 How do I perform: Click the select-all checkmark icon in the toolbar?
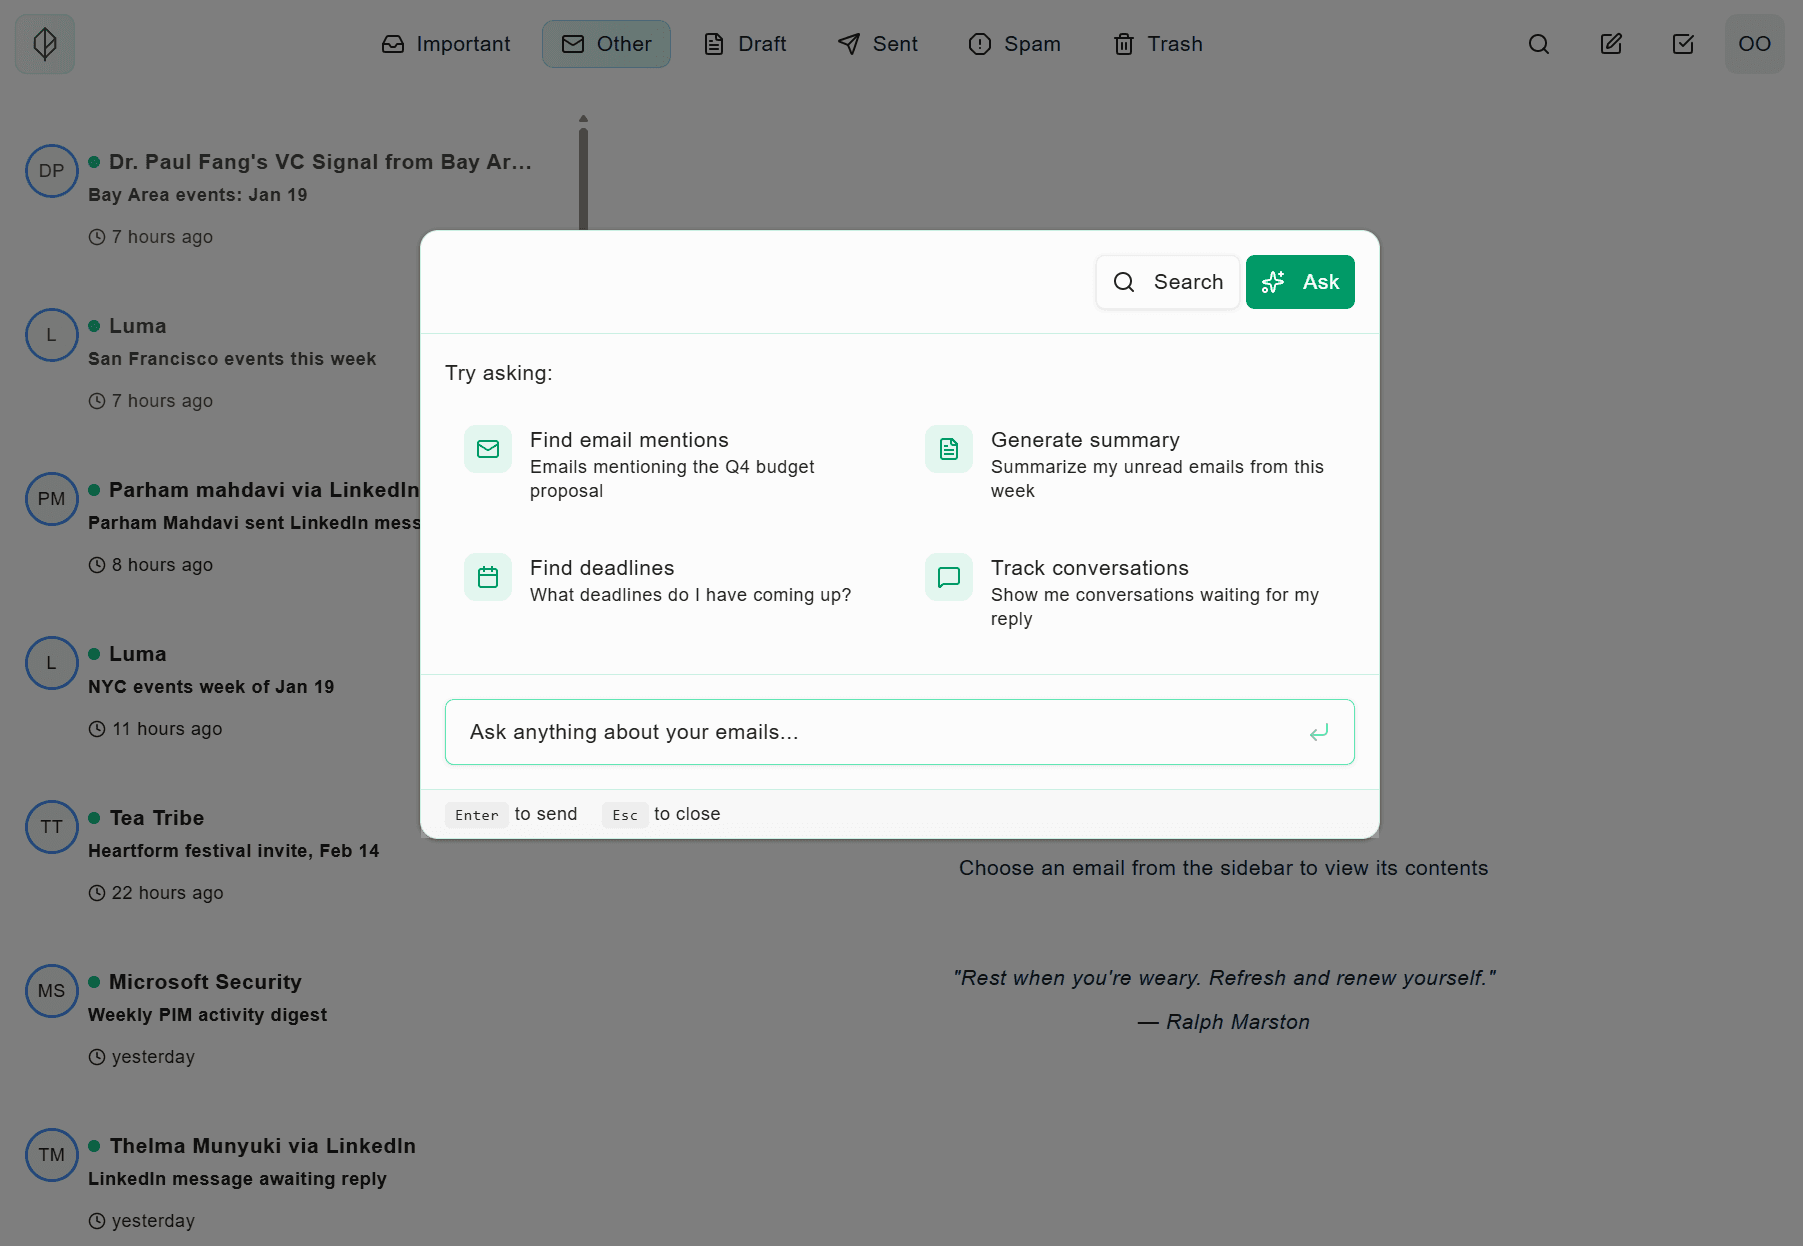point(1682,44)
